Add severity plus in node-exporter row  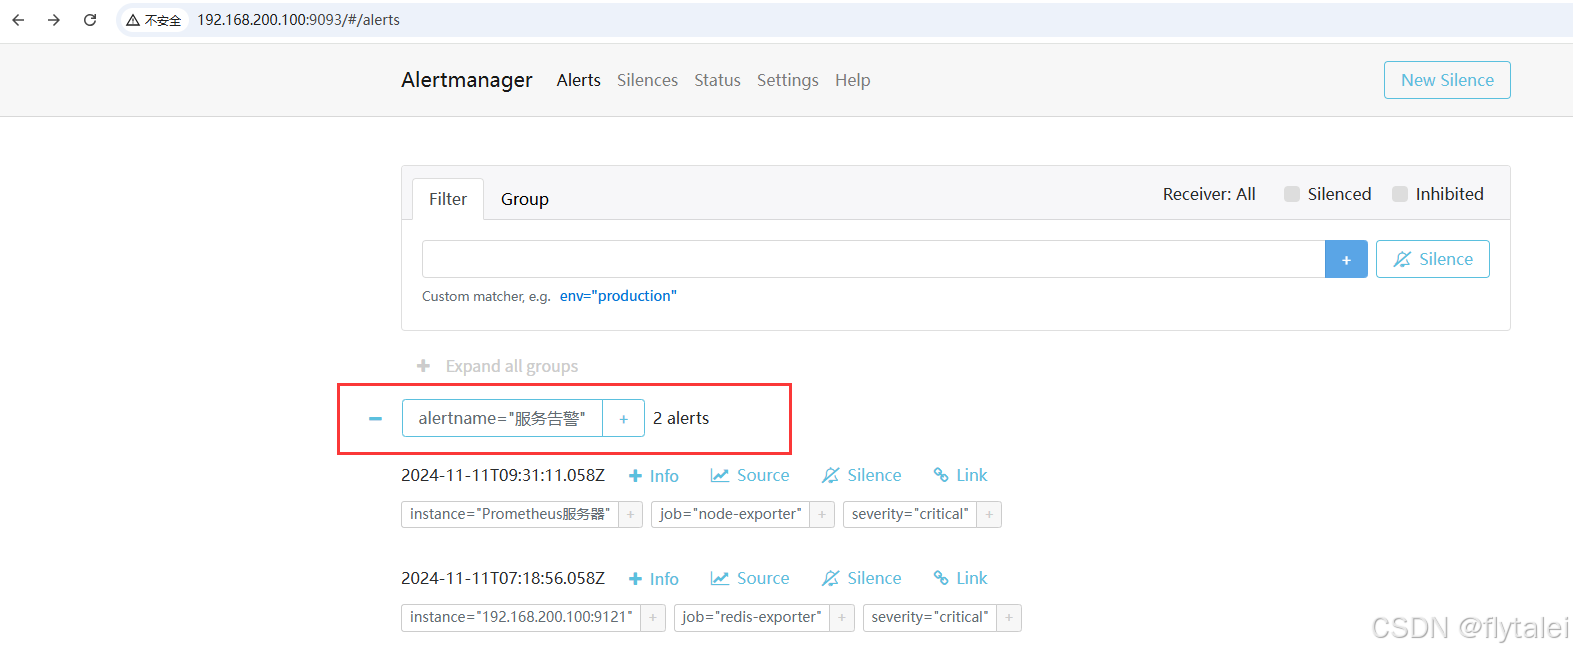pyautogui.click(x=990, y=514)
